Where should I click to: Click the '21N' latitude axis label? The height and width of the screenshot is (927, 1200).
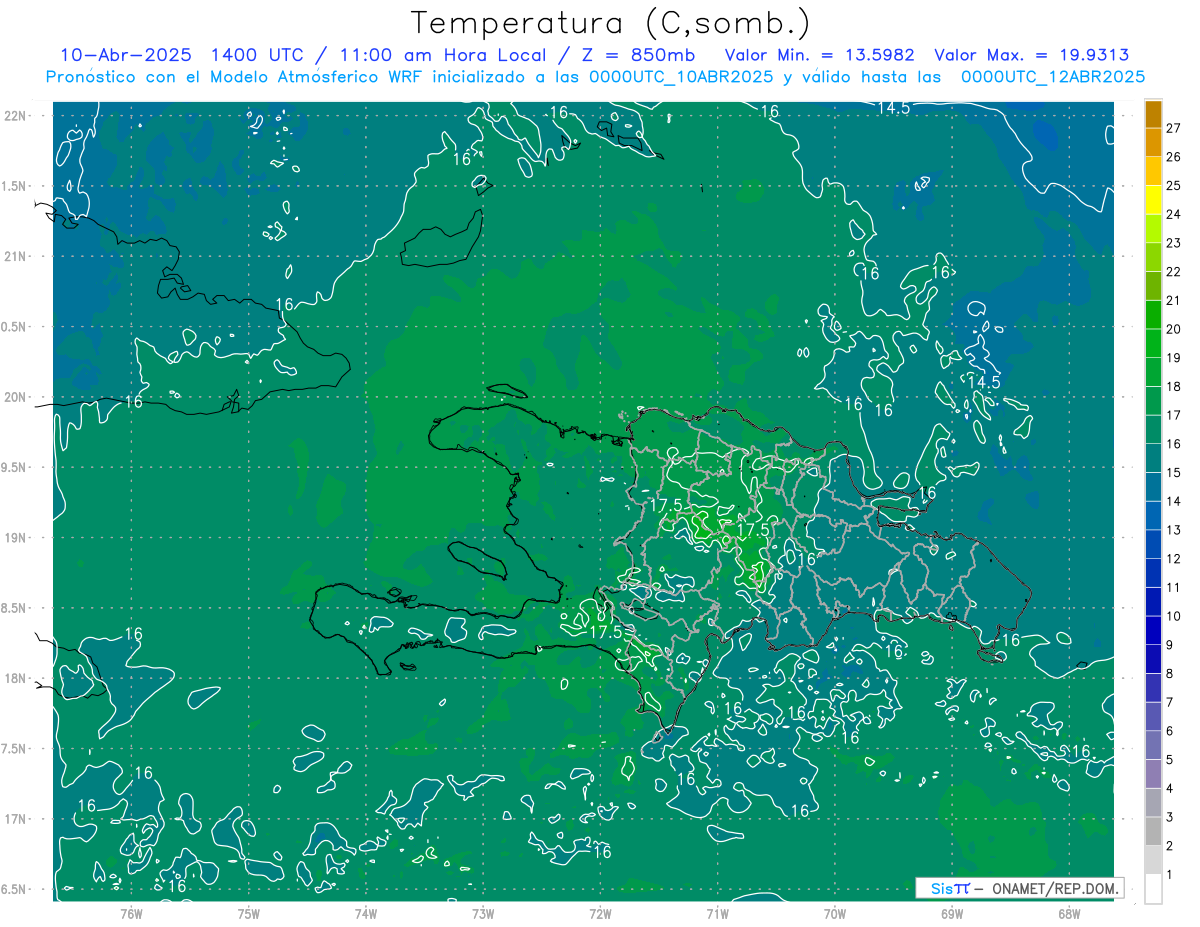coord(17,256)
